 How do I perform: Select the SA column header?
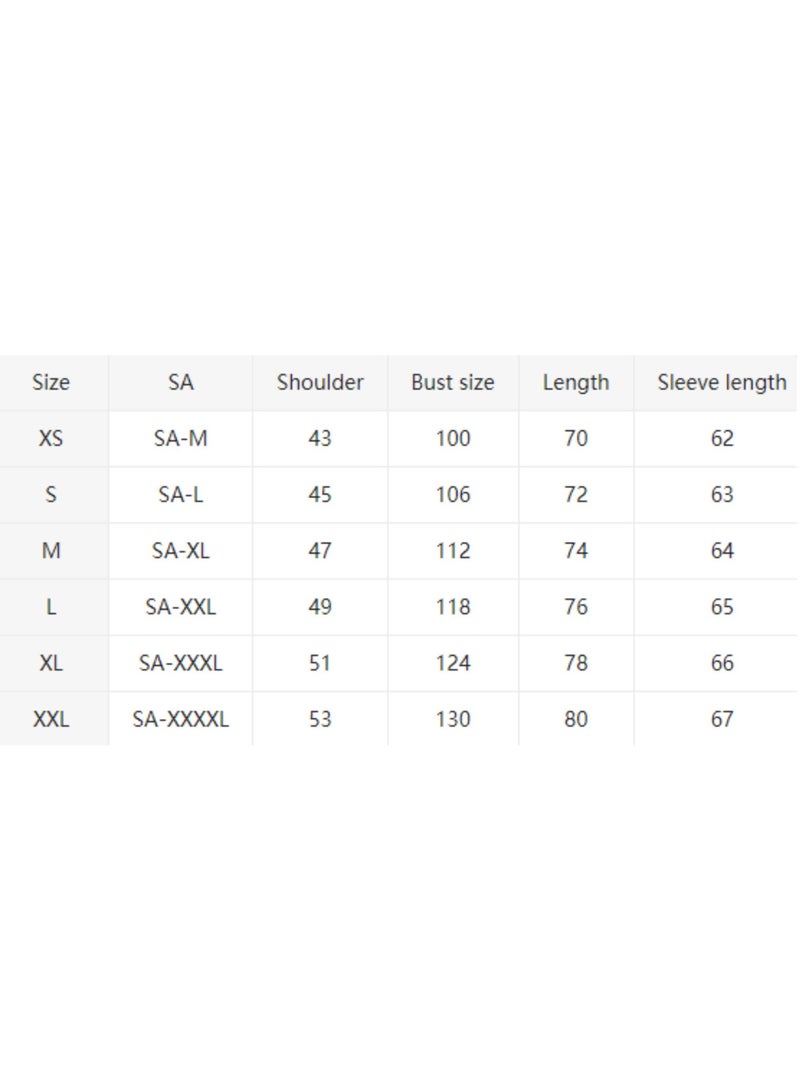[x=180, y=382]
